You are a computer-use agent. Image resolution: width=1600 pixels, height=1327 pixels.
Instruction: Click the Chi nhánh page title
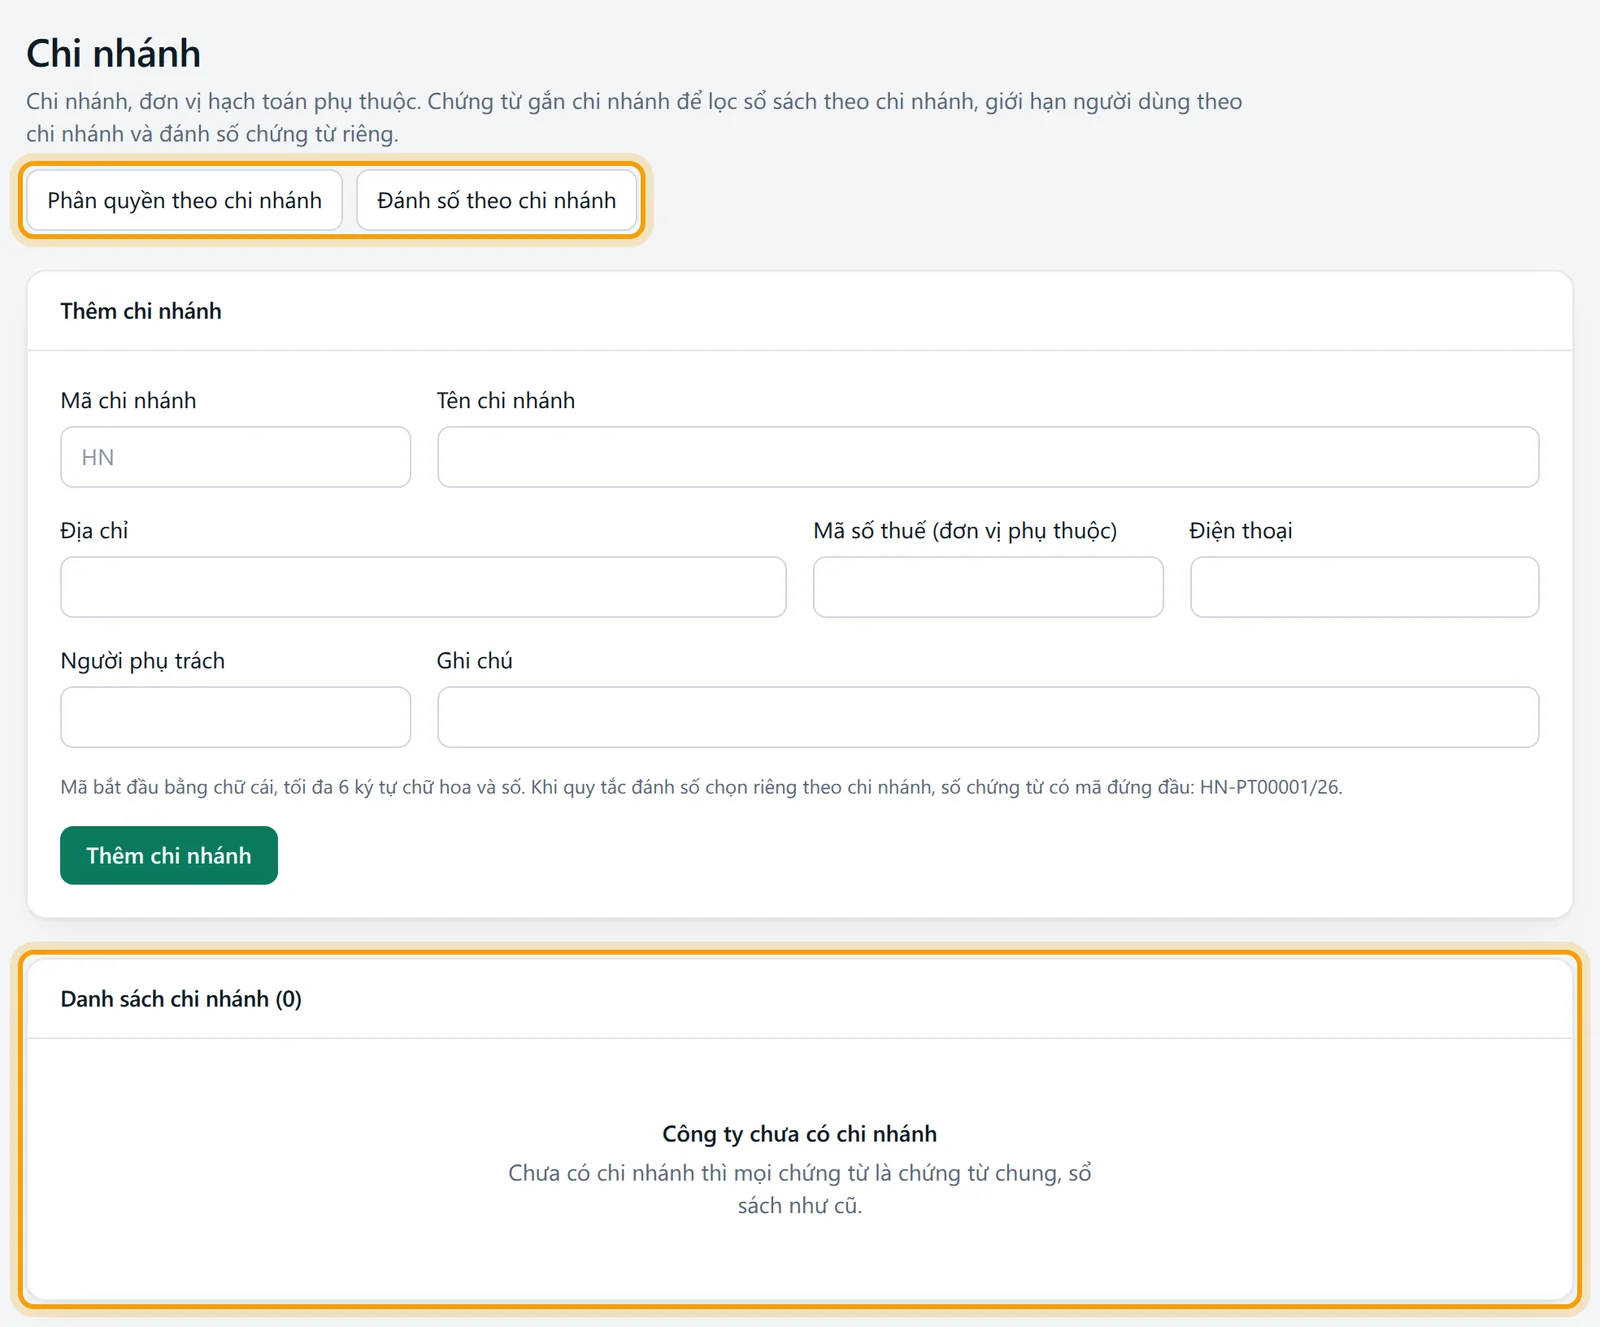(x=113, y=53)
